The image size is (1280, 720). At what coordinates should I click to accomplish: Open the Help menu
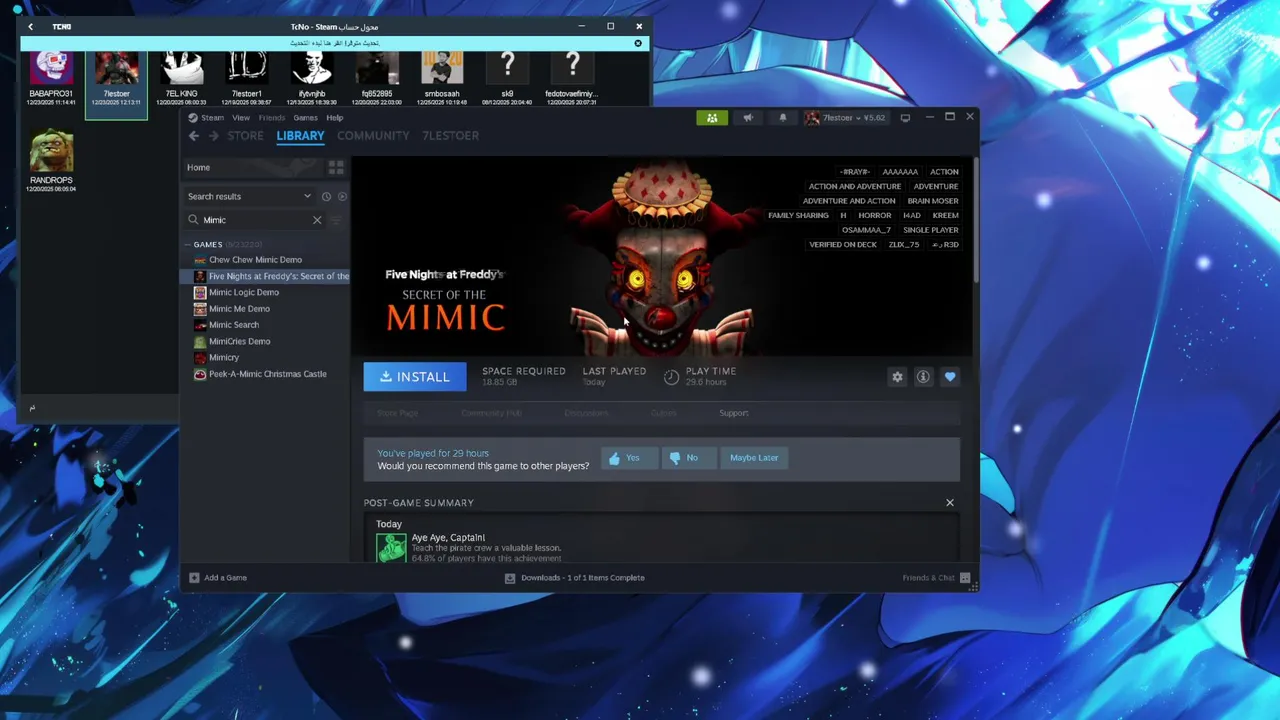coord(335,118)
